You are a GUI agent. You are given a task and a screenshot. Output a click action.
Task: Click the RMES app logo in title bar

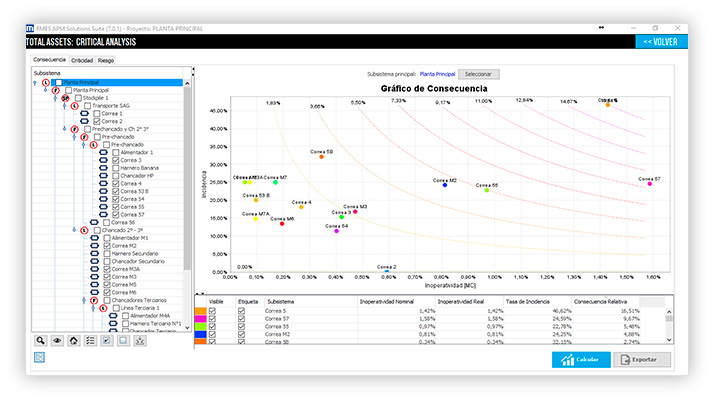click(x=30, y=28)
